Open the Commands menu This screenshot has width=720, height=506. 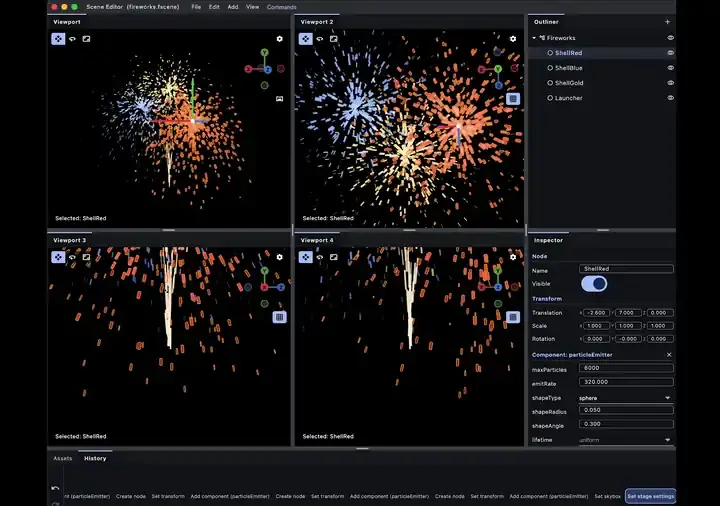(281, 7)
